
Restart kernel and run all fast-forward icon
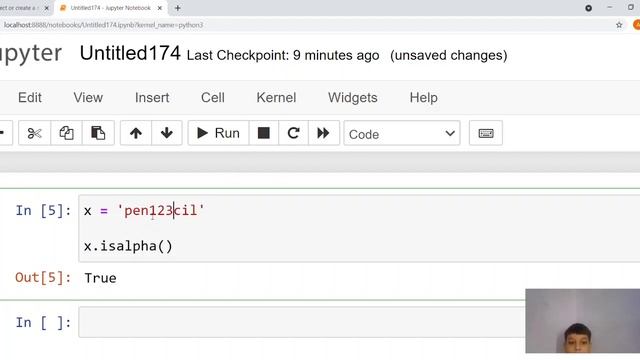[x=323, y=133]
